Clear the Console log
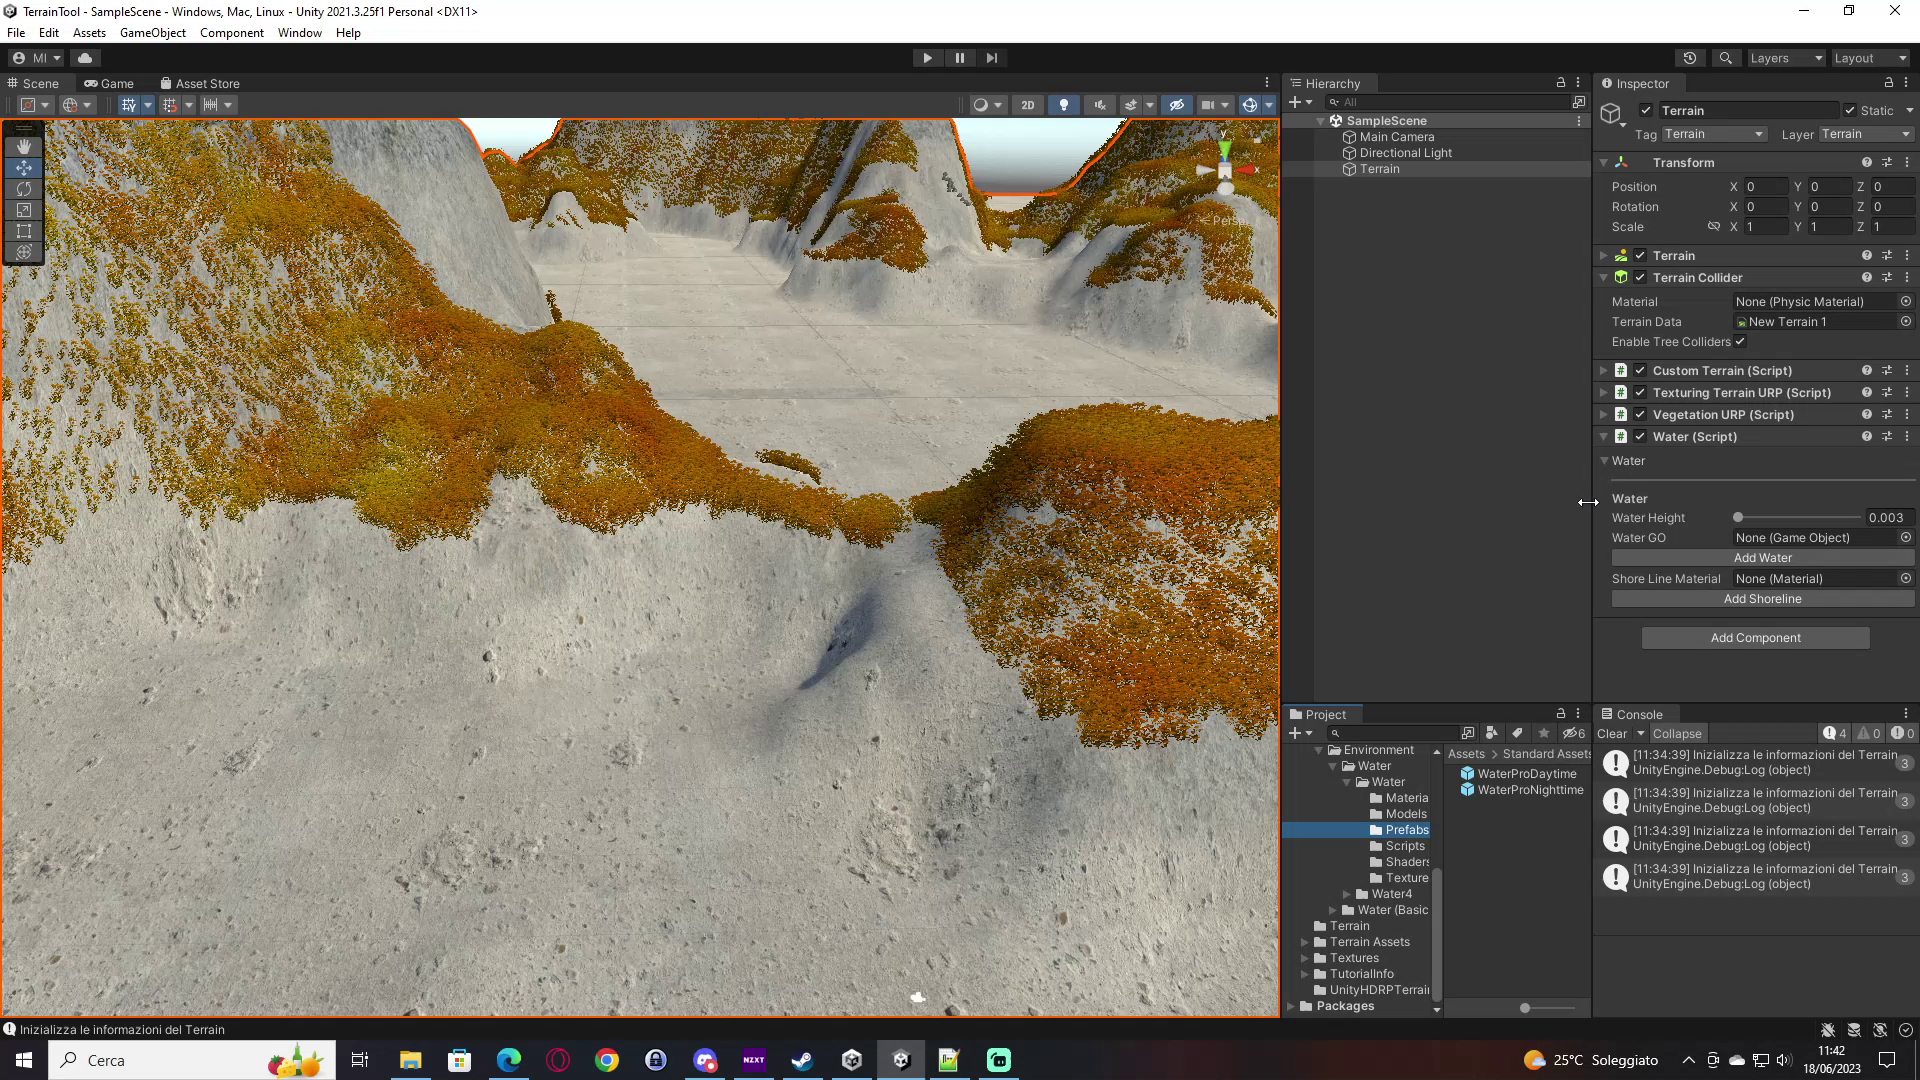Image resolution: width=1920 pixels, height=1080 pixels. tap(1612, 733)
